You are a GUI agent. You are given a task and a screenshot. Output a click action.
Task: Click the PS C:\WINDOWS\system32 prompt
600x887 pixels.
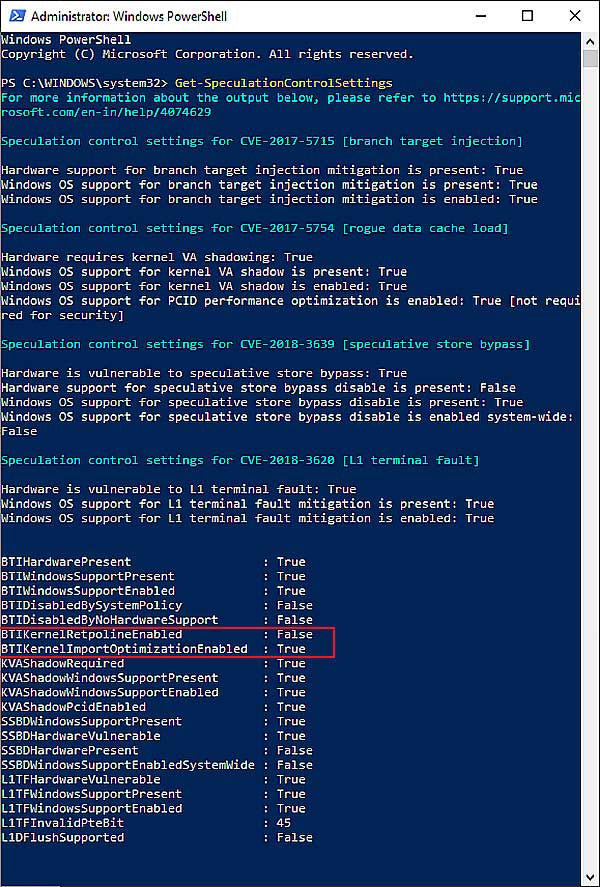[x=85, y=83]
